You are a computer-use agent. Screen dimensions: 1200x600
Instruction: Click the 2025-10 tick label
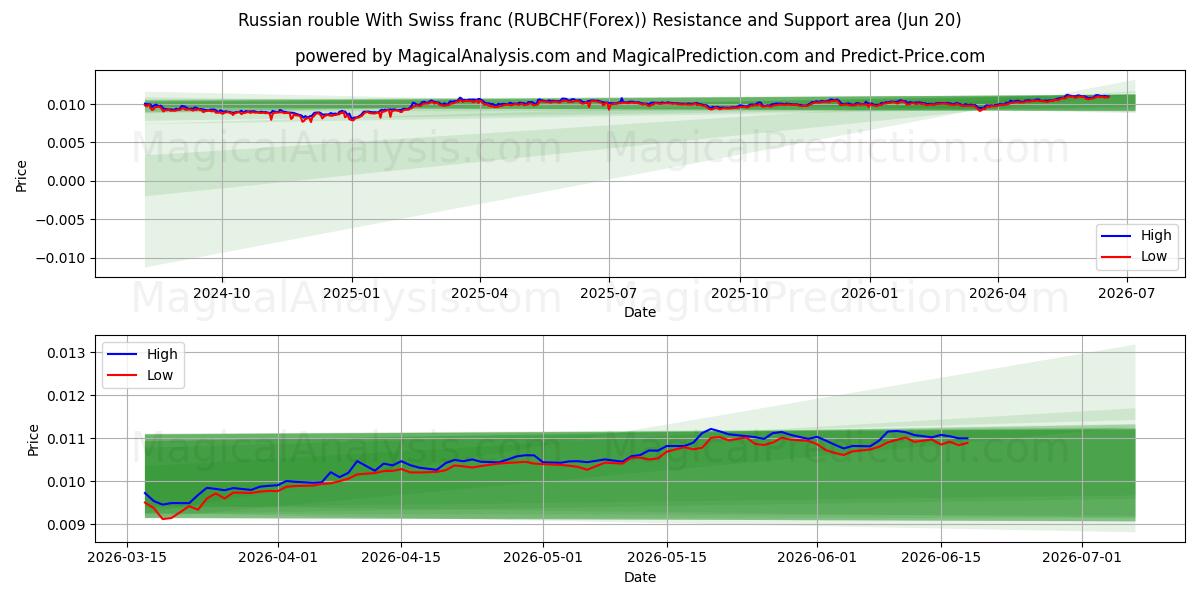(x=740, y=293)
